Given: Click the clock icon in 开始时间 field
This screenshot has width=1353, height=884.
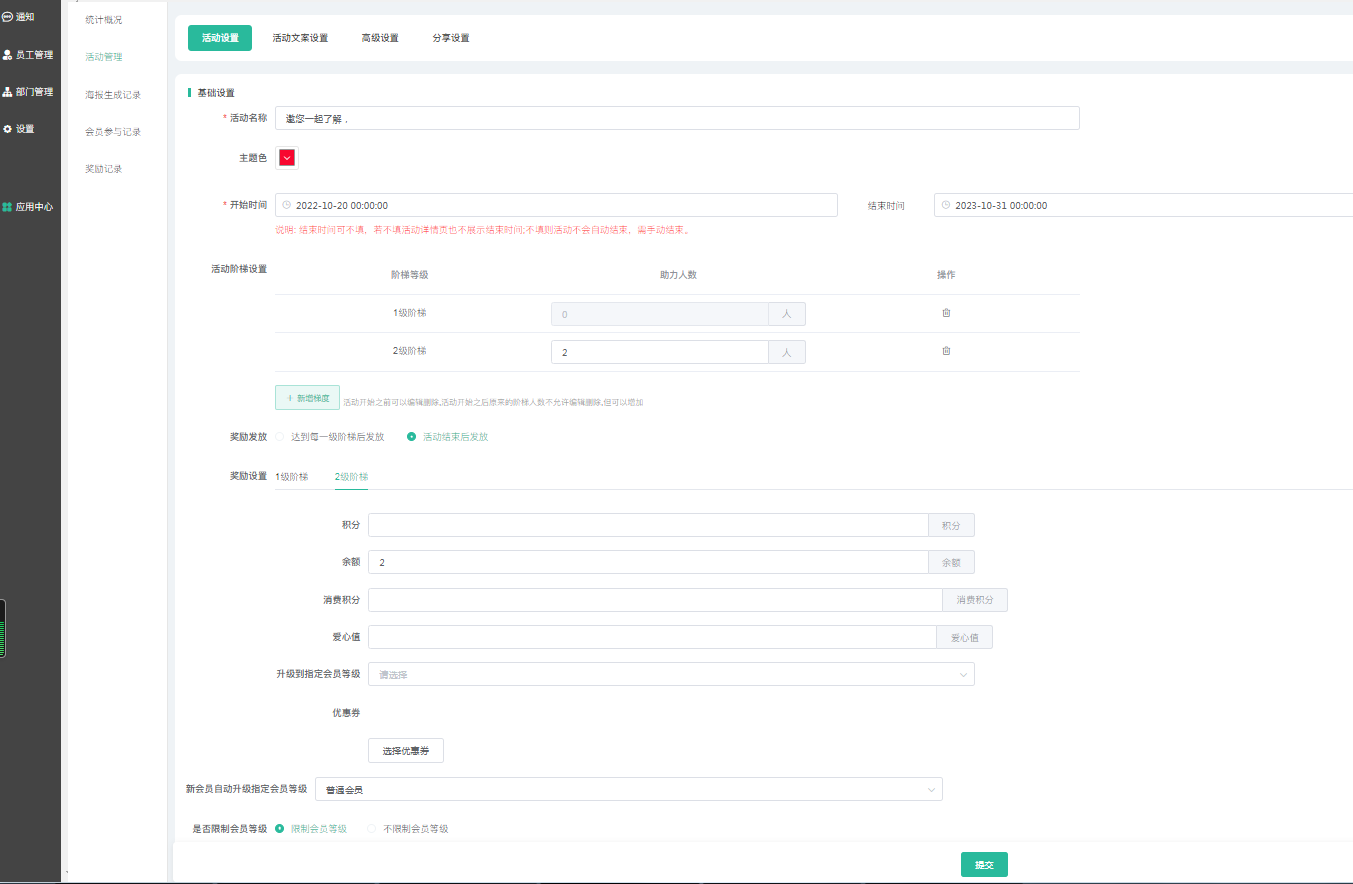Looking at the screenshot, I should tap(287, 205).
